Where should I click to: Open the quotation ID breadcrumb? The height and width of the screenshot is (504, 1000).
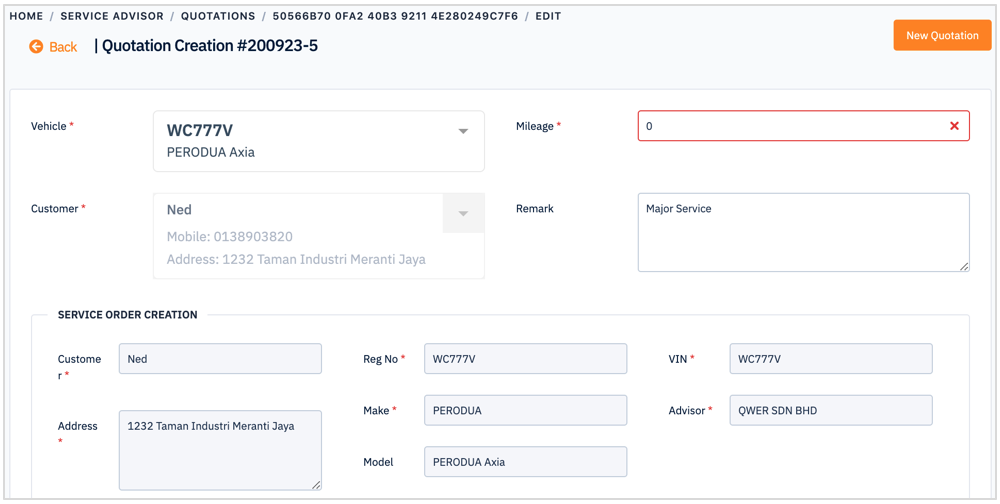coord(395,16)
